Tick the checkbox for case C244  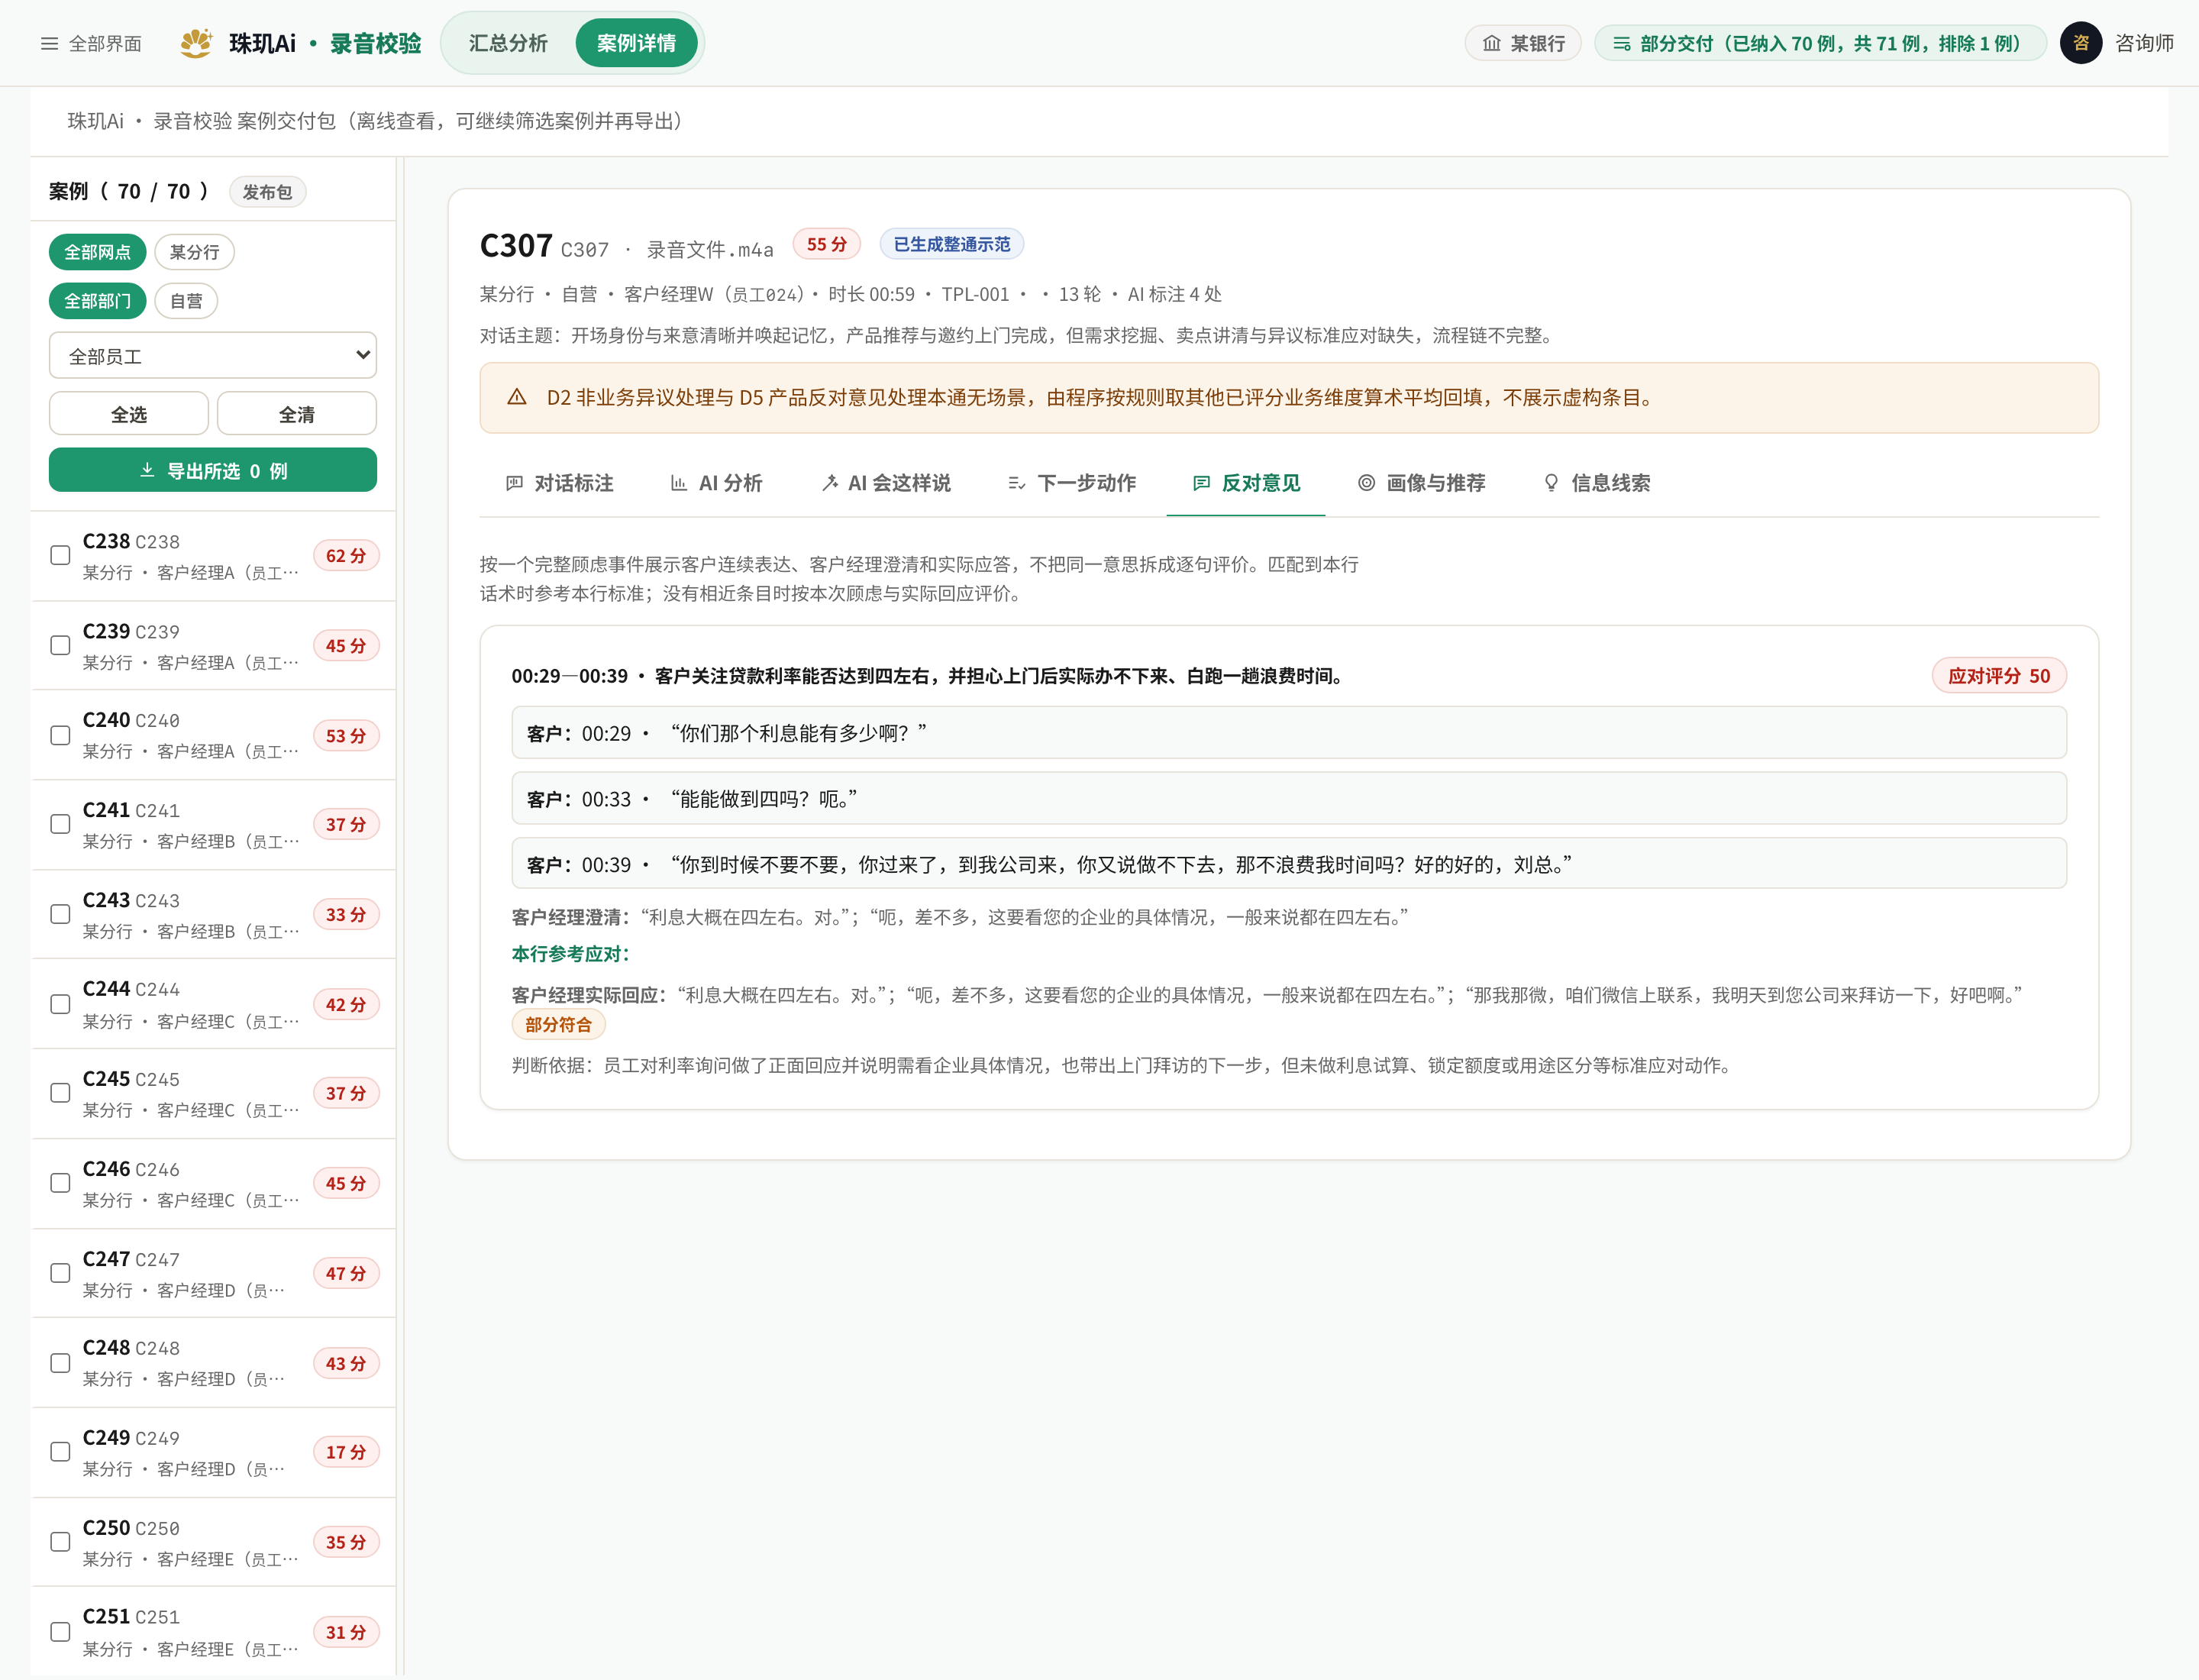(x=60, y=1004)
